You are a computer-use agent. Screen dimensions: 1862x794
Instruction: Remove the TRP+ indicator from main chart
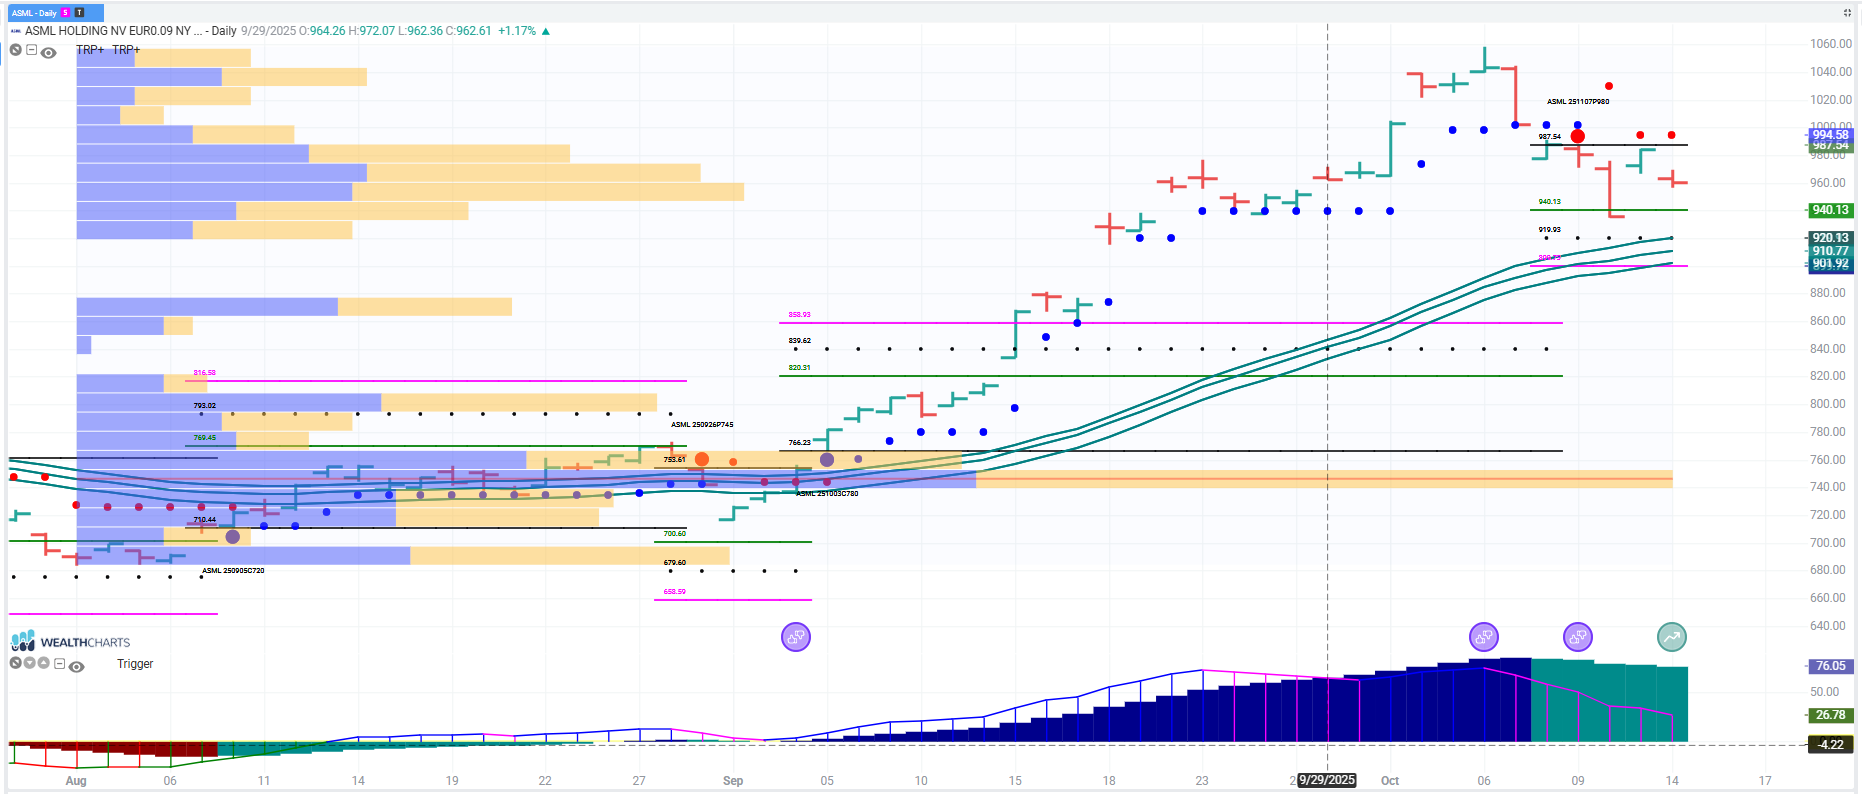click(x=16, y=50)
